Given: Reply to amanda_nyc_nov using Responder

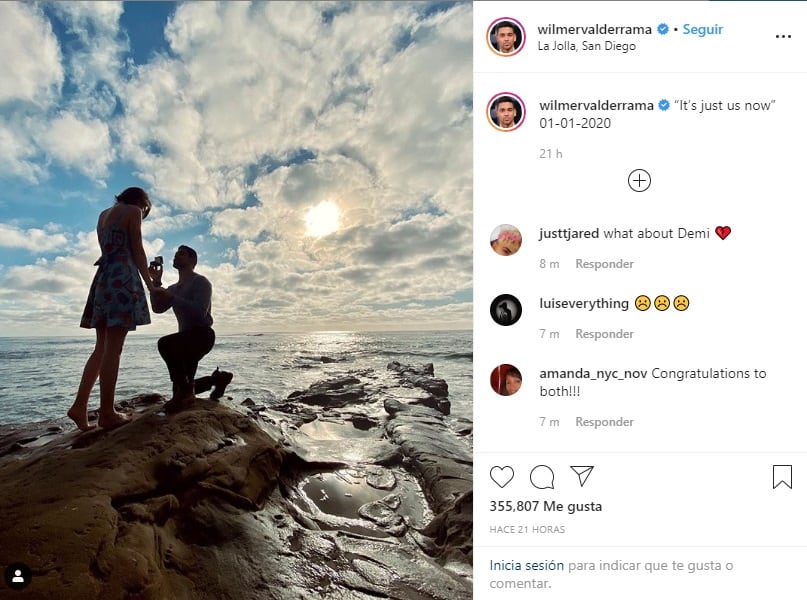Looking at the screenshot, I should pyautogui.click(x=604, y=422).
